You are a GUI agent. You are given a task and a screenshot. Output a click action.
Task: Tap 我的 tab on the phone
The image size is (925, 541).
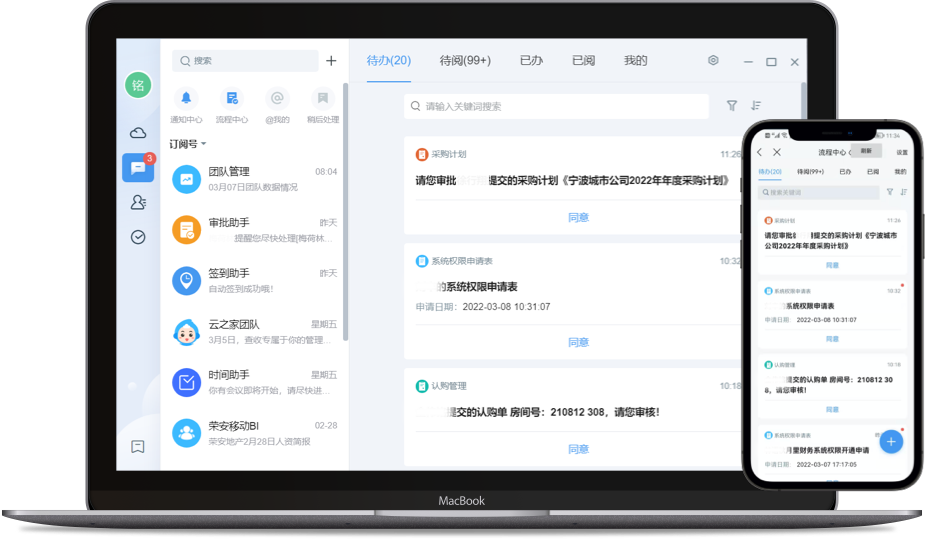[x=900, y=172]
